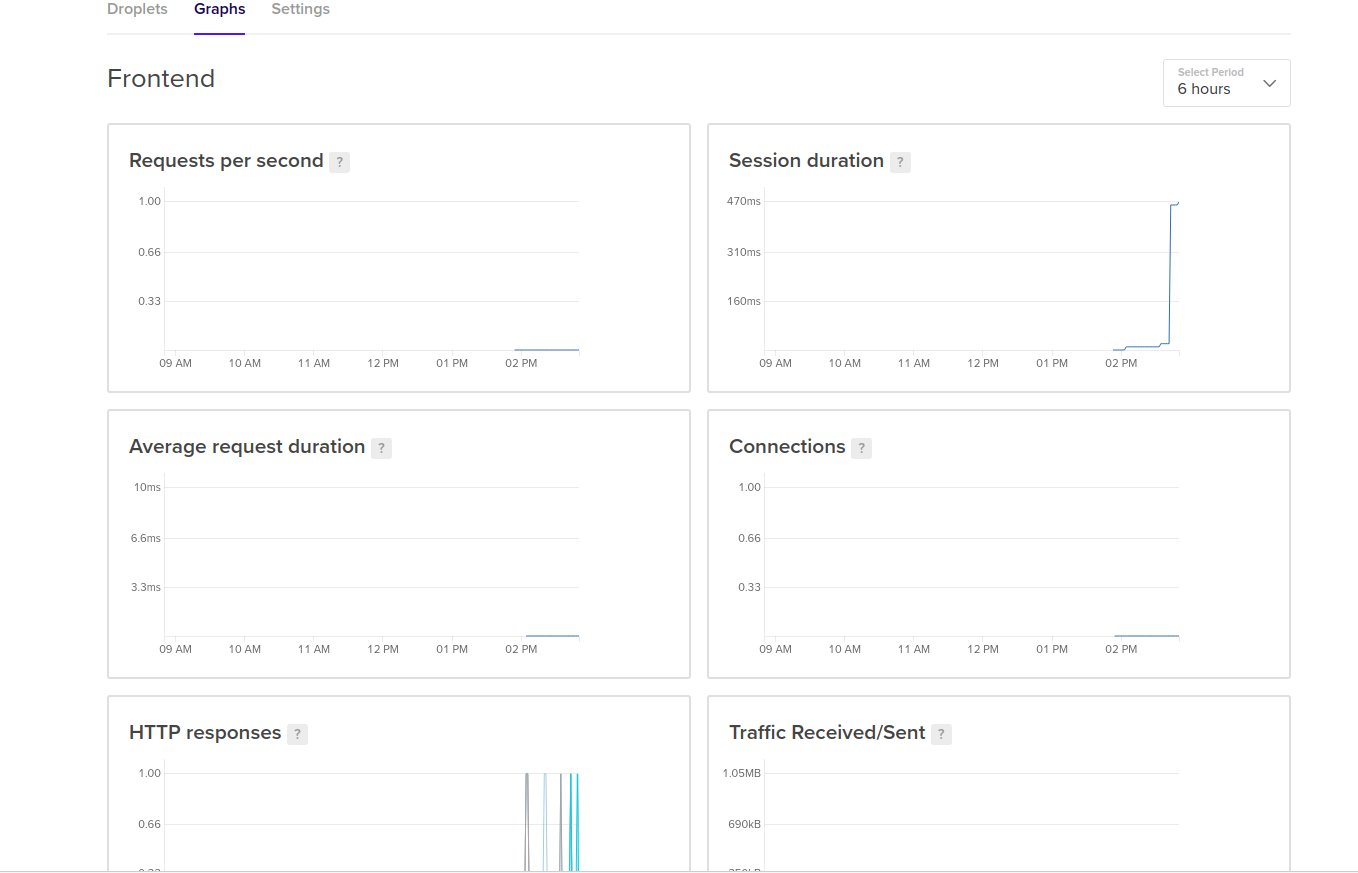Image resolution: width=1358 pixels, height=873 pixels.
Task: Open the Select Period dropdown
Action: pos(1226,83)
